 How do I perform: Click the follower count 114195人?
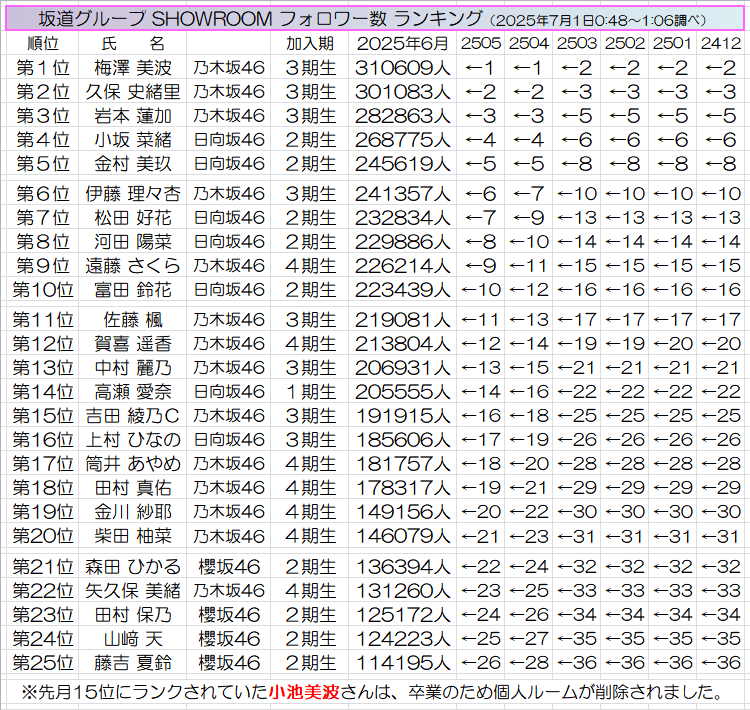[402, 663]
